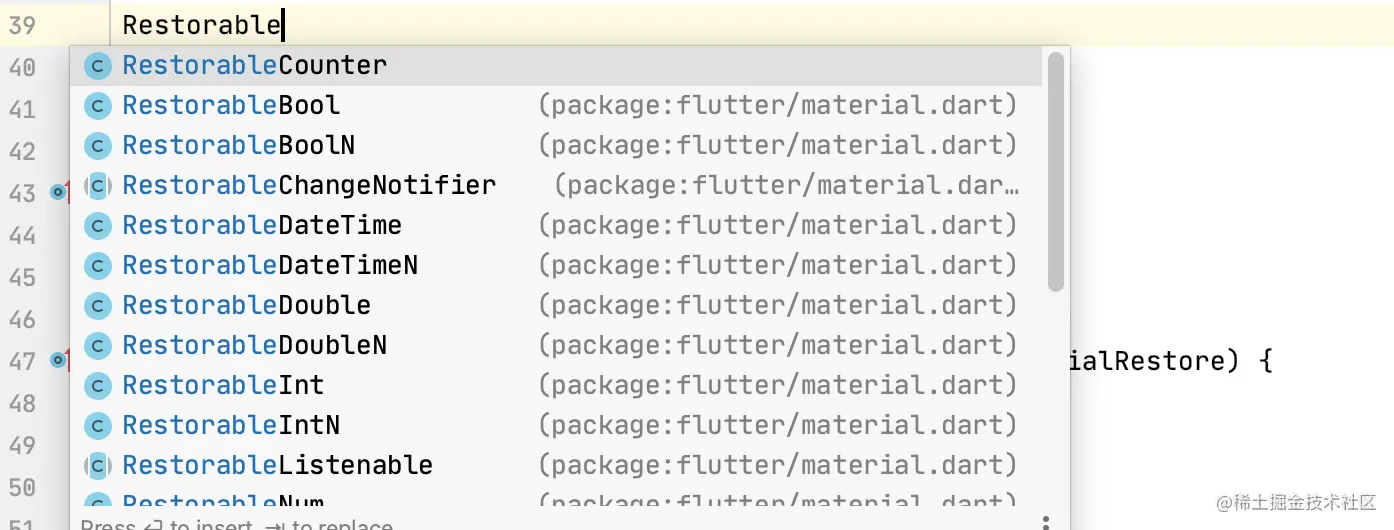Place cursor after typed Restorable text
Image resolution: width=1394 pixels, height=530 pixels.
coord(283,24)
